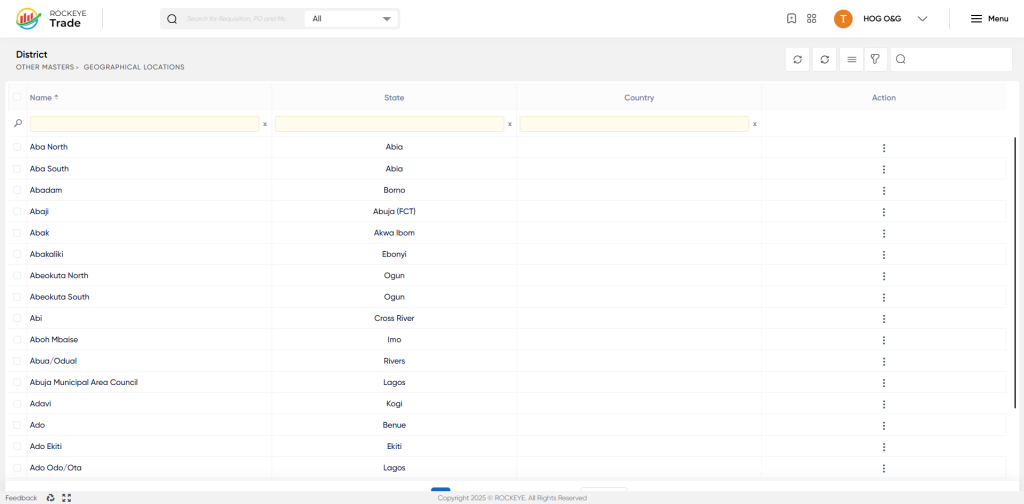Open action menu for Abeokuta North row

[884, 276]
